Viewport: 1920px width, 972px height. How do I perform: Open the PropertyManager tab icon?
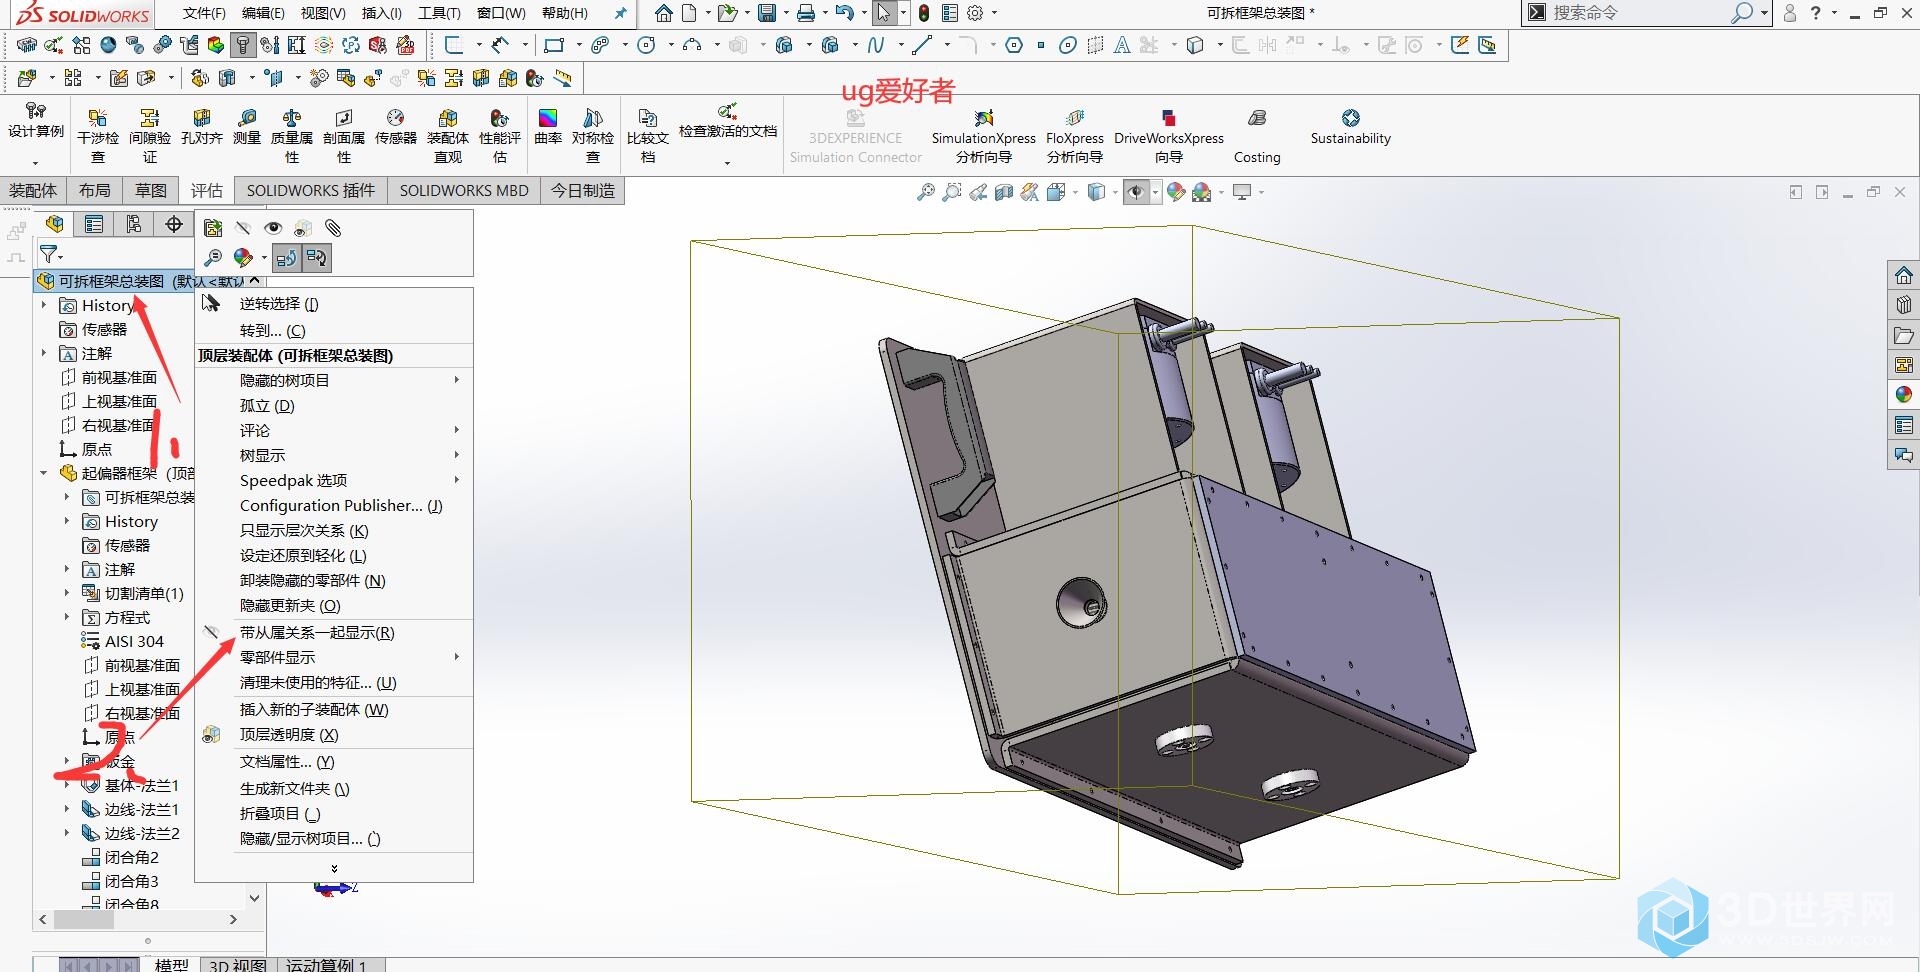94,224
